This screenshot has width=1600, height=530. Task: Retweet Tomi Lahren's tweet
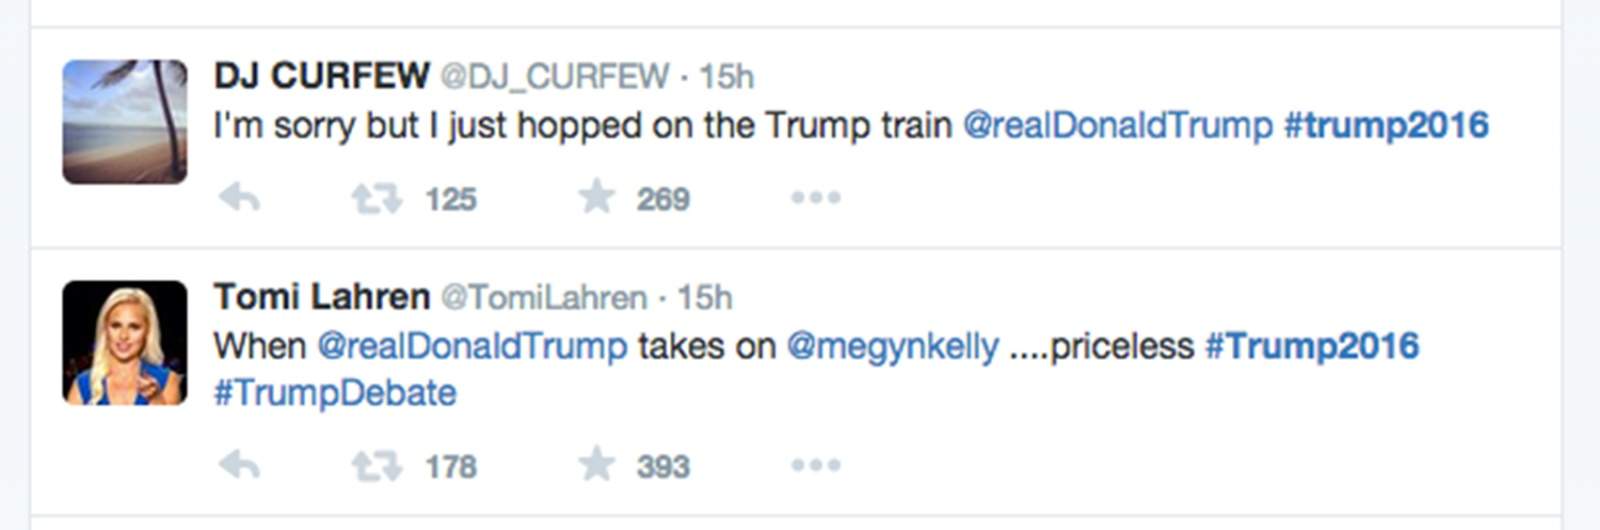pos(376,465)
